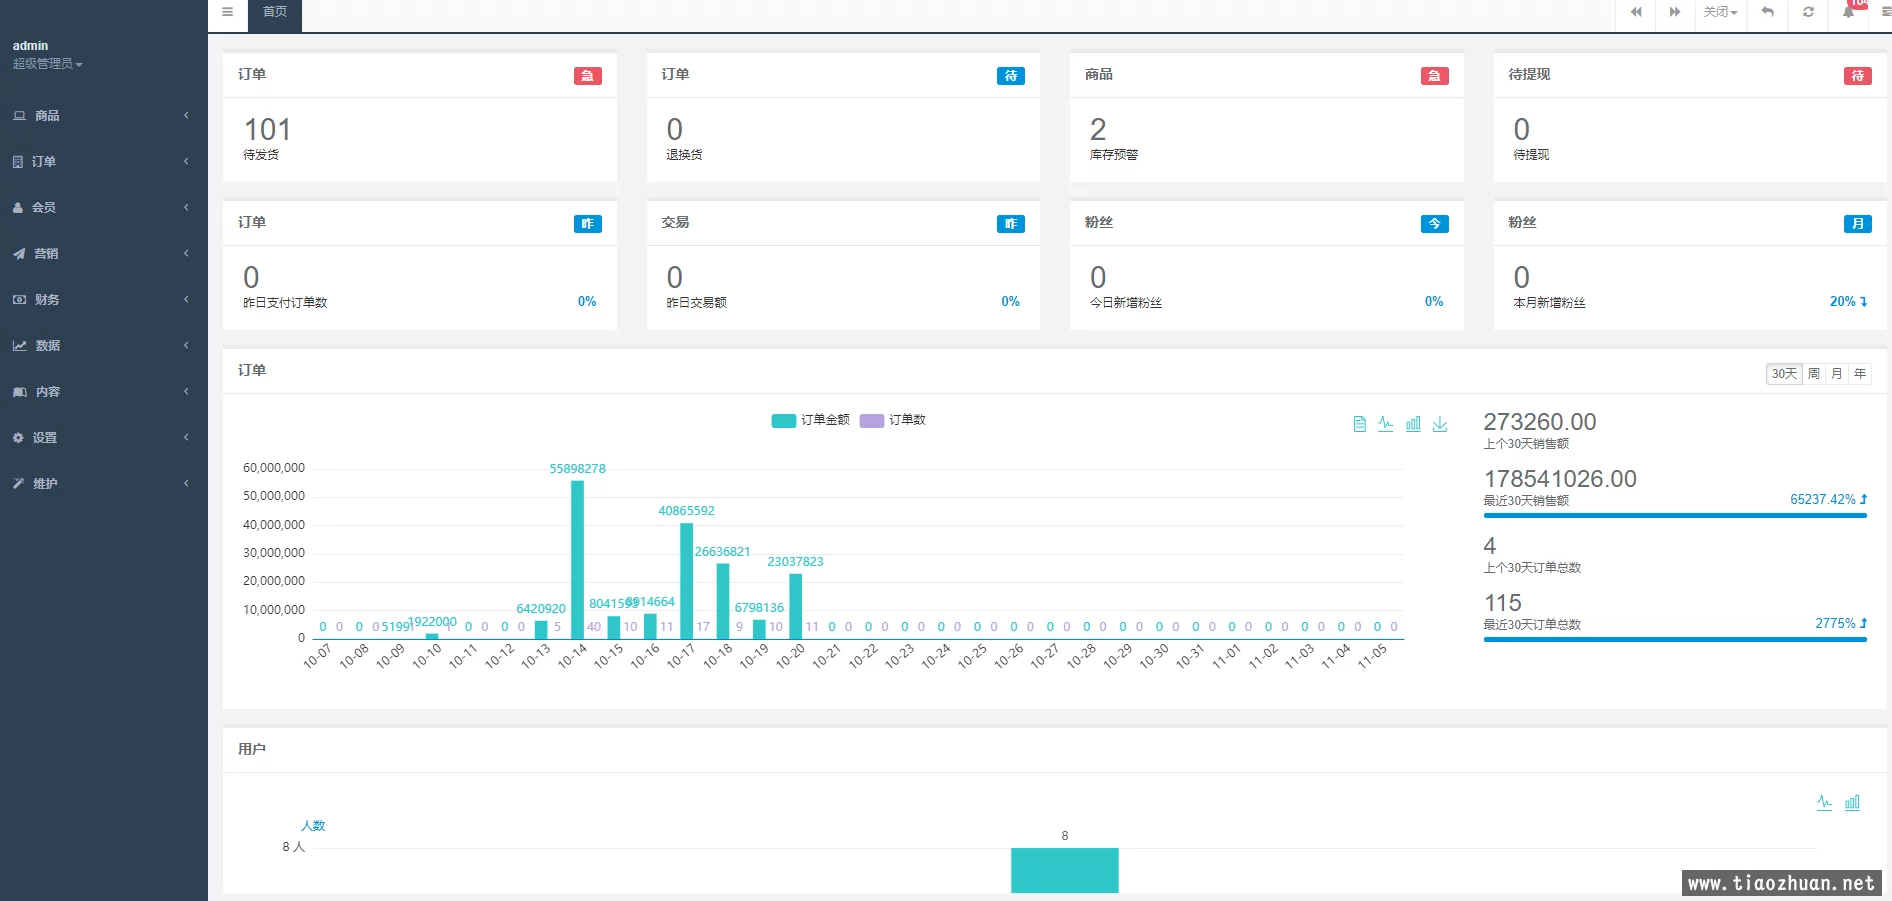The image size is (1892, 901).
Task: Click blue 月 badge on 本月新增粉丝 card
Action: point(1858,224)
